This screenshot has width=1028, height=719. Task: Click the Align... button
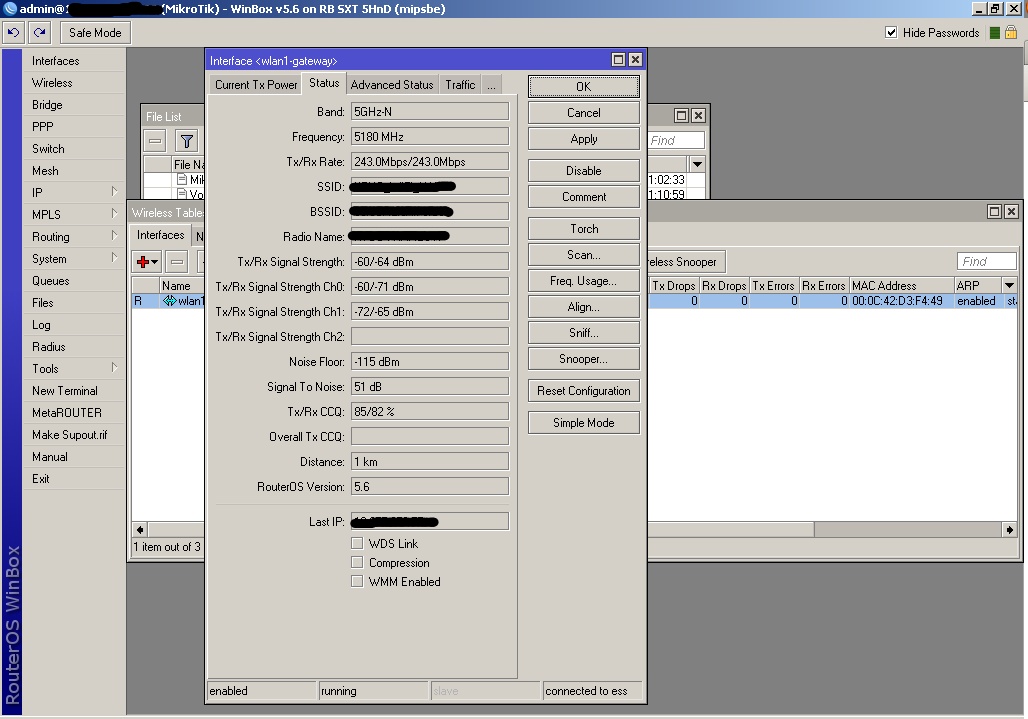[x=583, y=307]
